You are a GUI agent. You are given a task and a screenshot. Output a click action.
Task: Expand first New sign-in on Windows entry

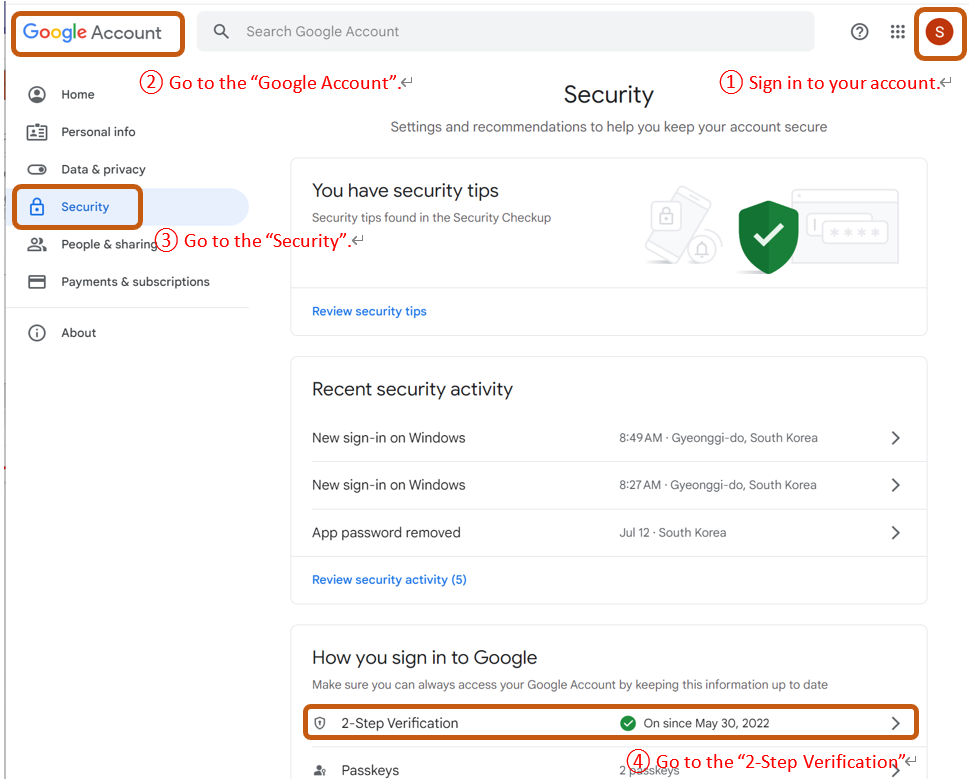coord(895,438)
